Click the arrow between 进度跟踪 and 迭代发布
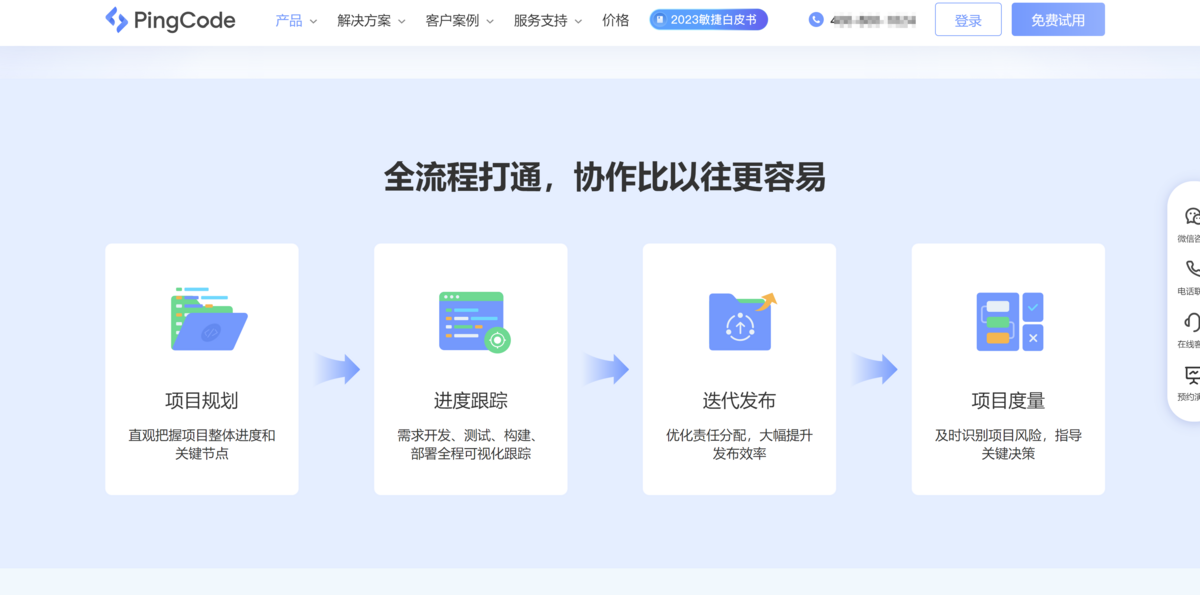The height and width of the screenshot is (595, 1200). [606, 368]
